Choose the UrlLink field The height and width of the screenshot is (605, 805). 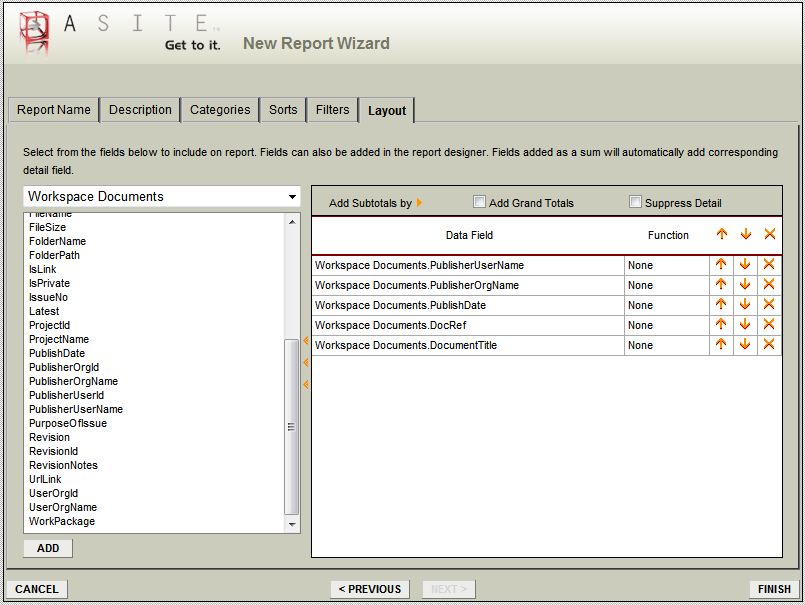(x=45, y=479)
